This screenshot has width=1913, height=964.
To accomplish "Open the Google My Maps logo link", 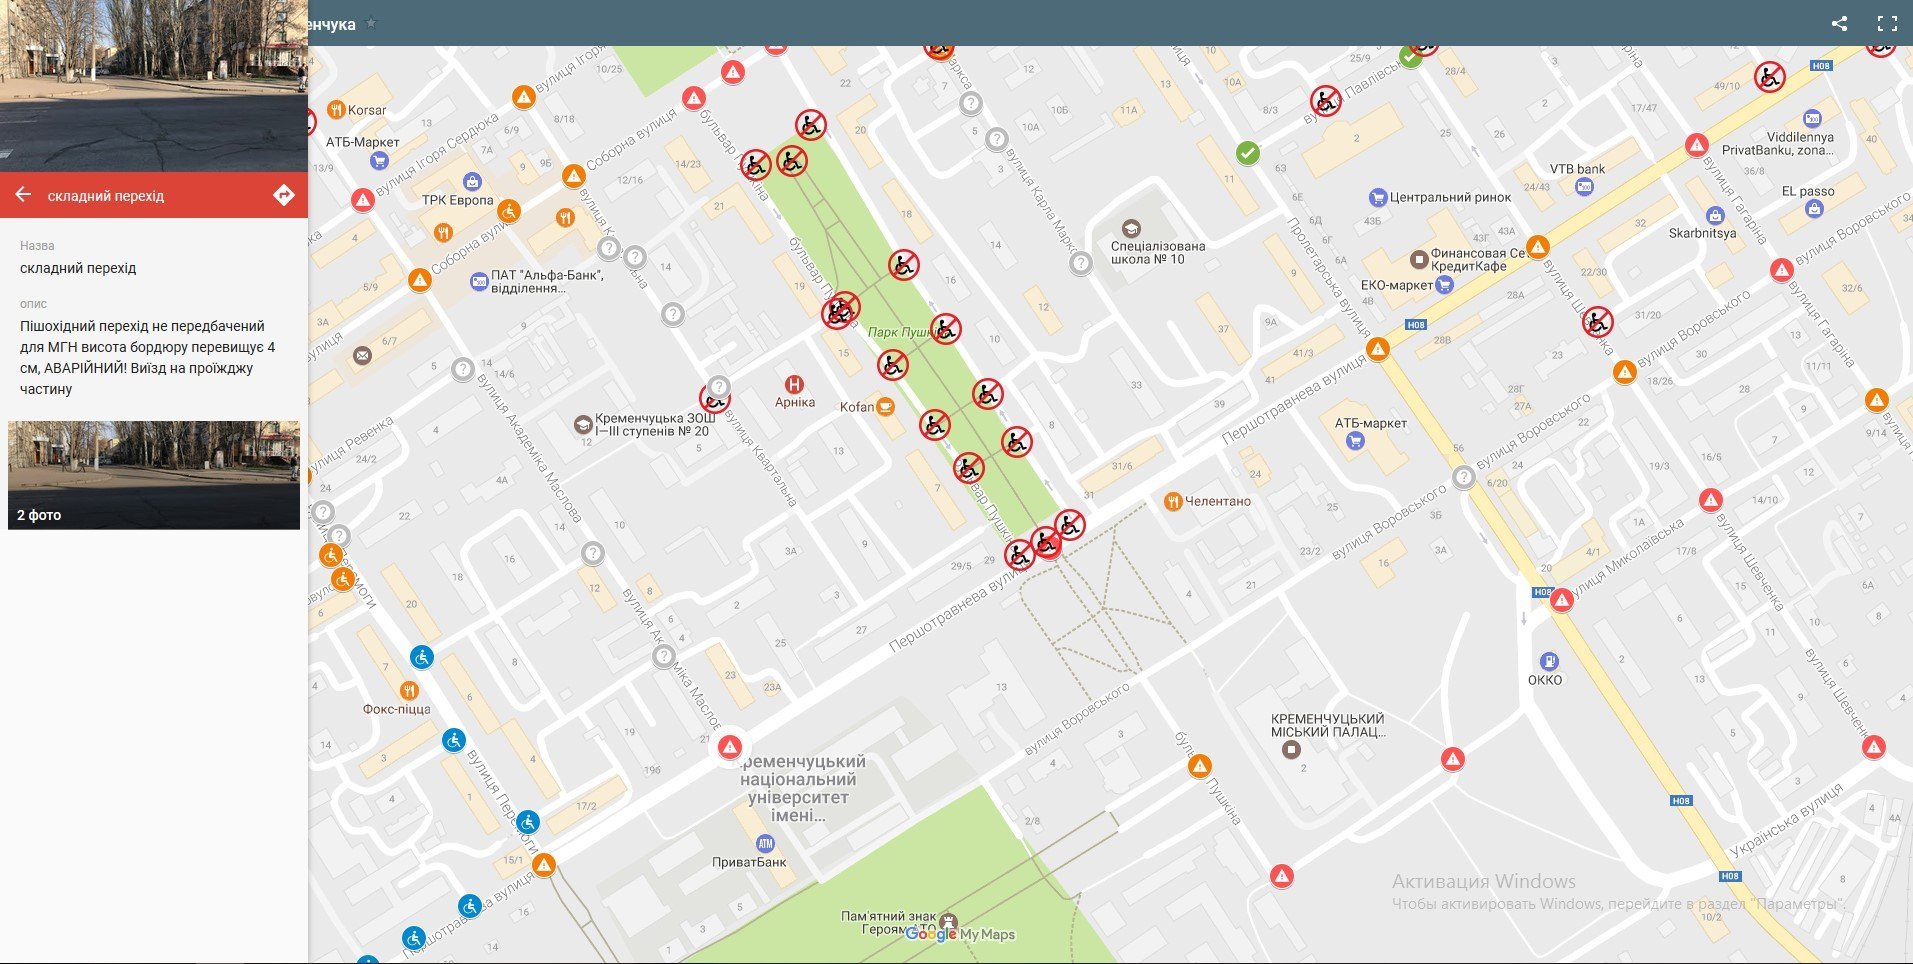I will point(959,934).
